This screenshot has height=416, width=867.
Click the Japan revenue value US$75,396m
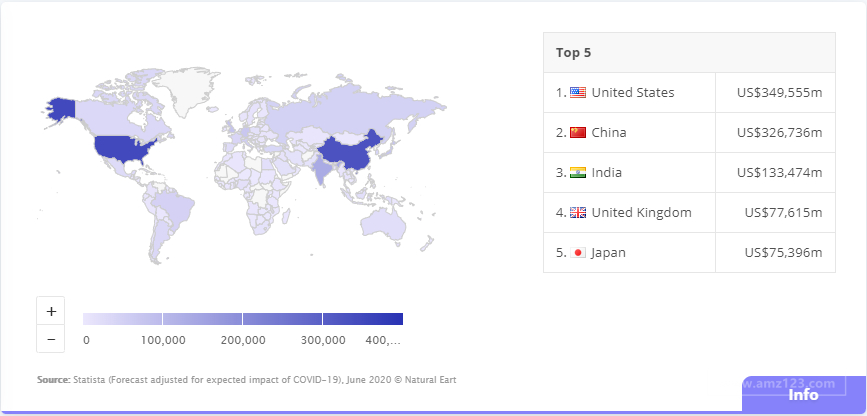783,253
